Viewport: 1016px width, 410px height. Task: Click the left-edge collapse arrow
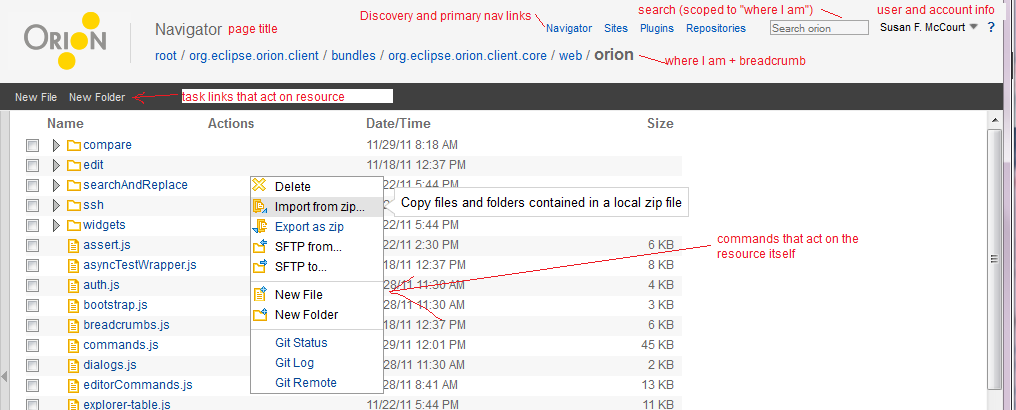tap(4, 376)
